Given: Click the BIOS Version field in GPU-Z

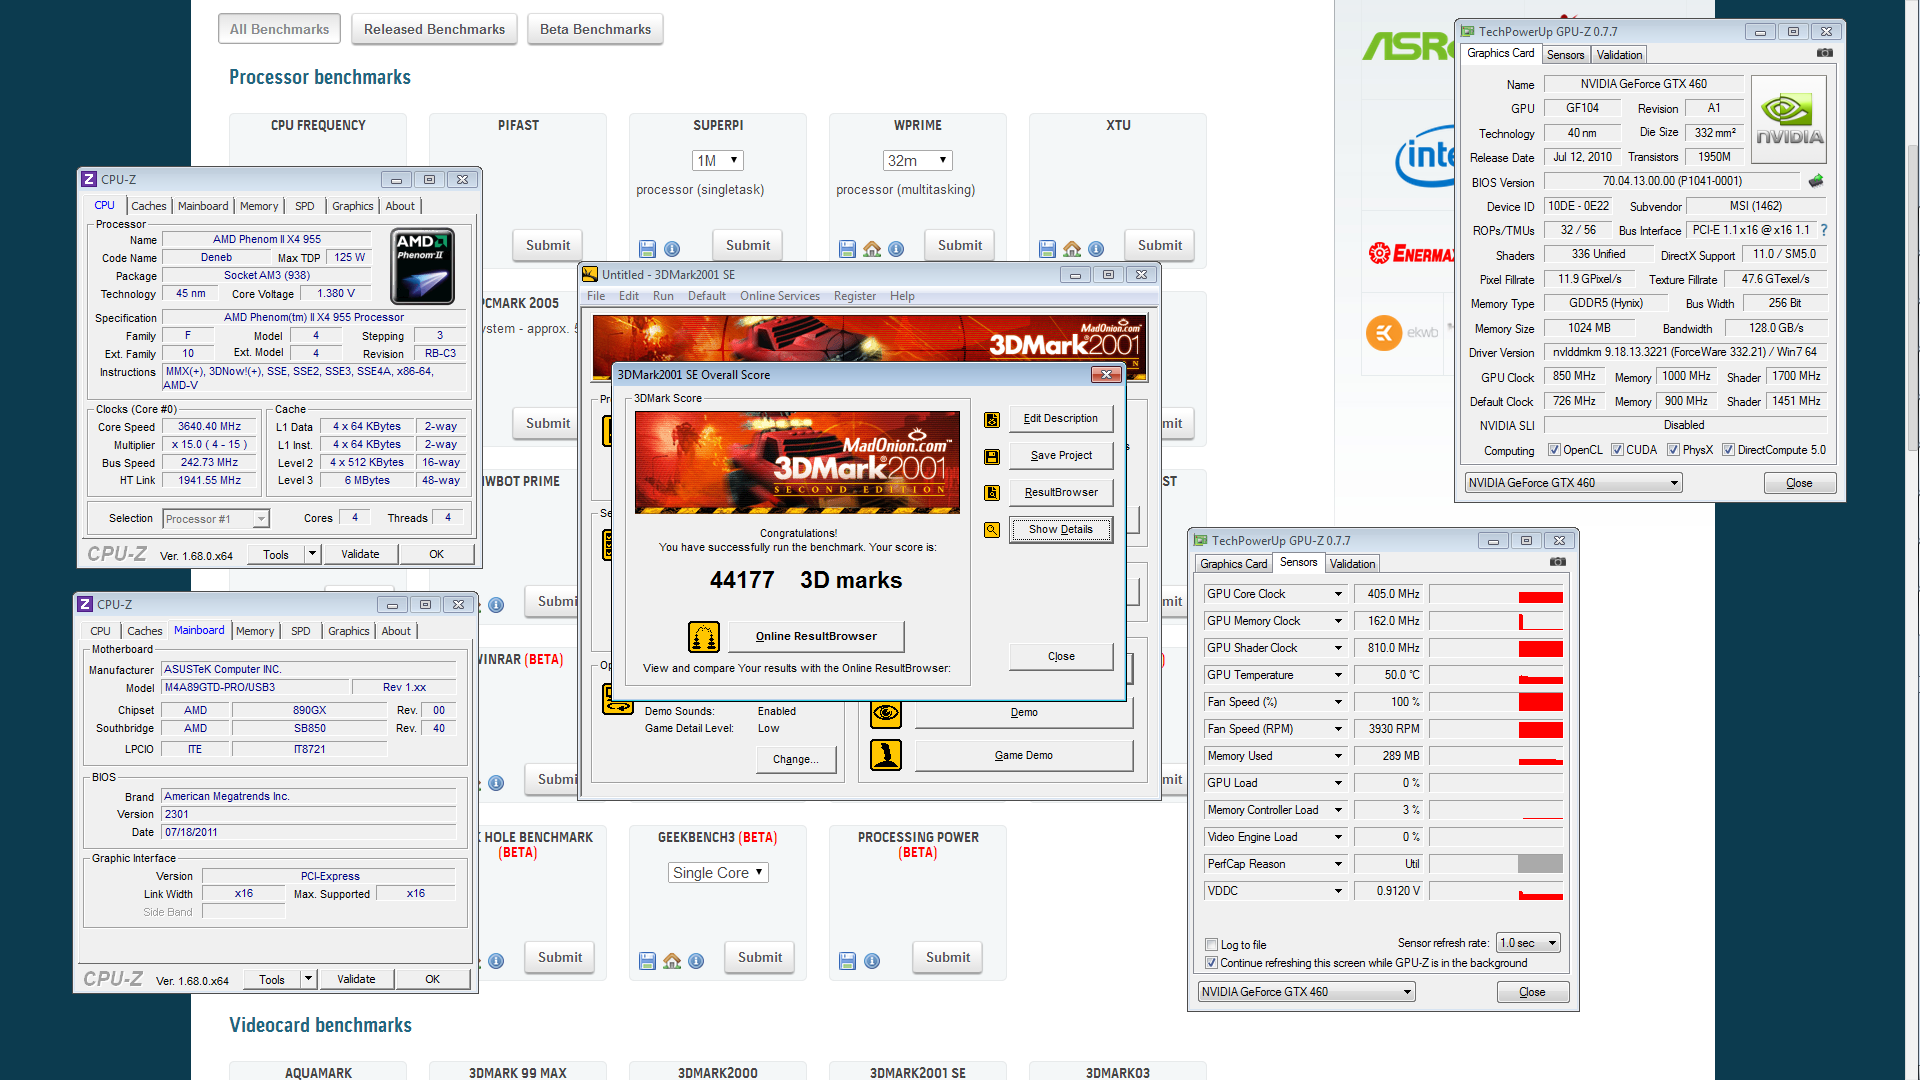Looking at the screenshot, I should pos(1672,181).
